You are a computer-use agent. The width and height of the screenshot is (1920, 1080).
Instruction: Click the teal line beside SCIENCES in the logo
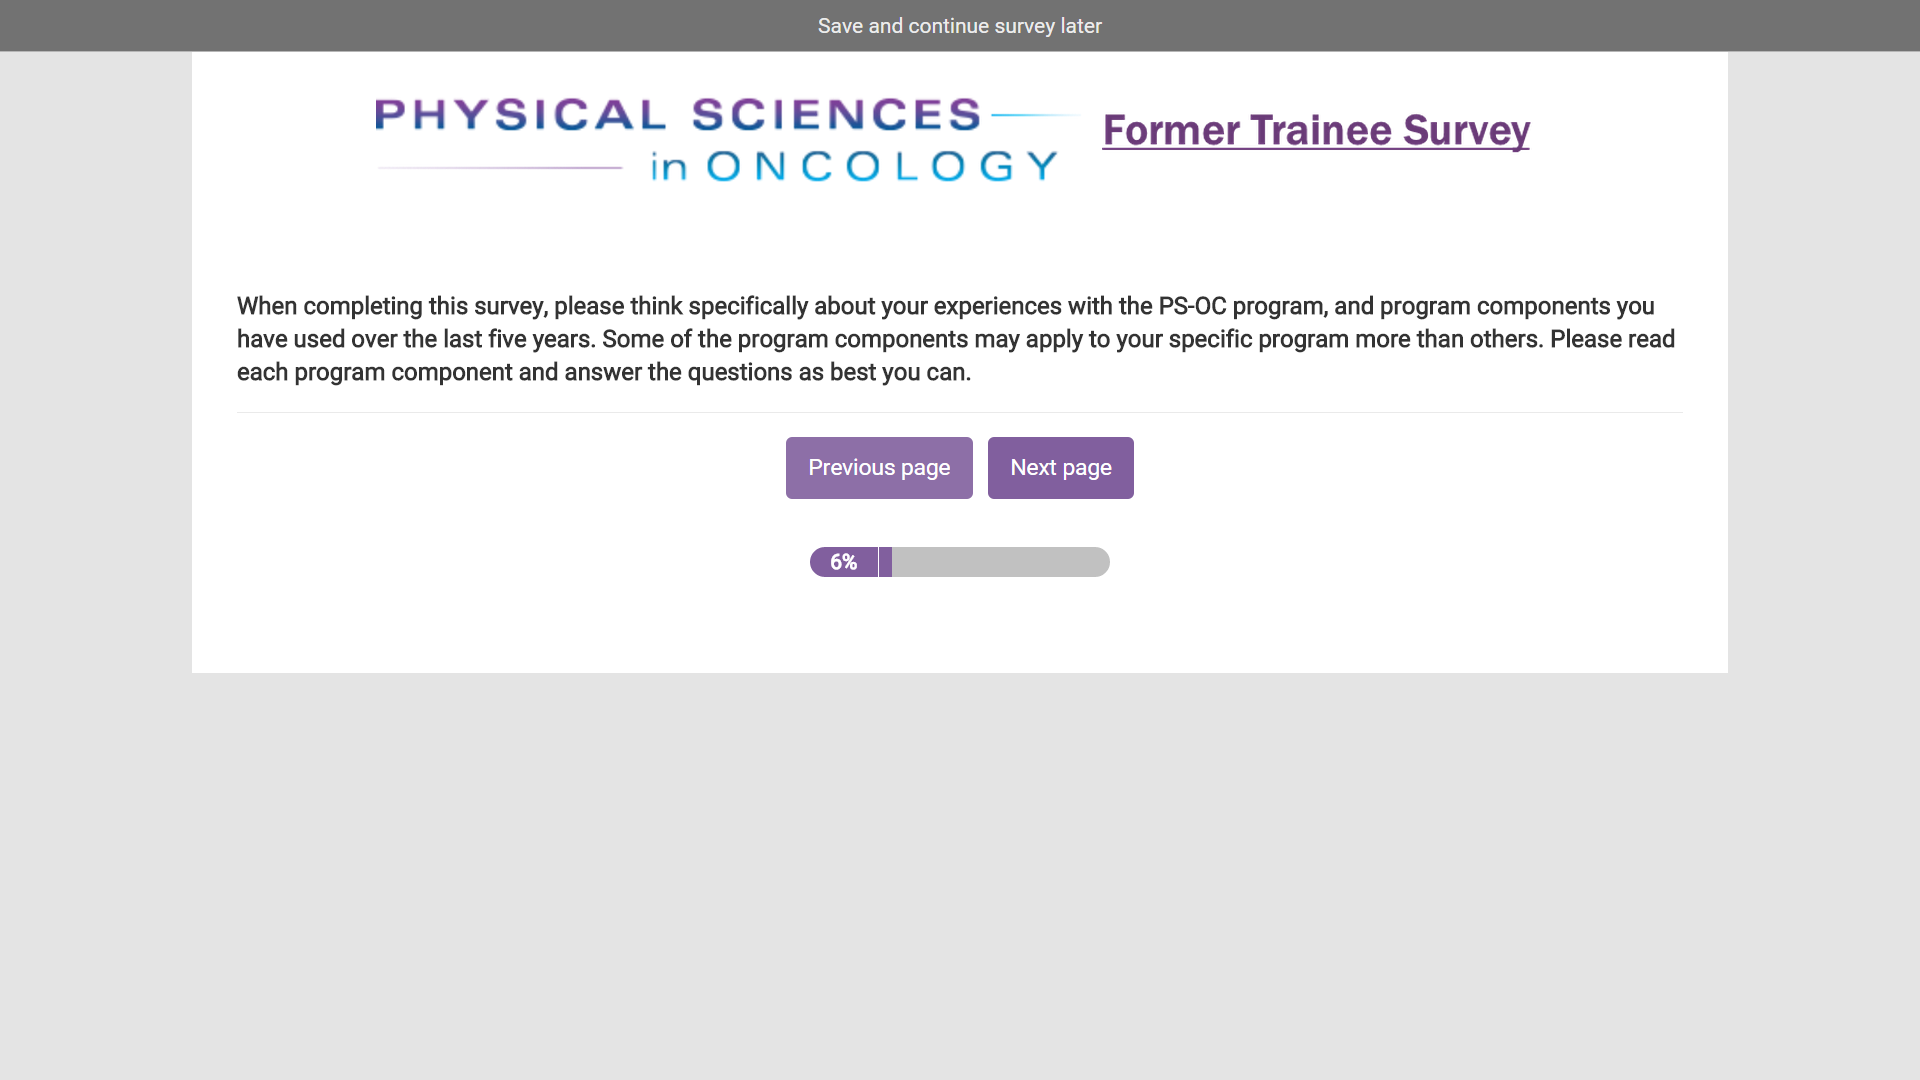(x=1034, y=115)
